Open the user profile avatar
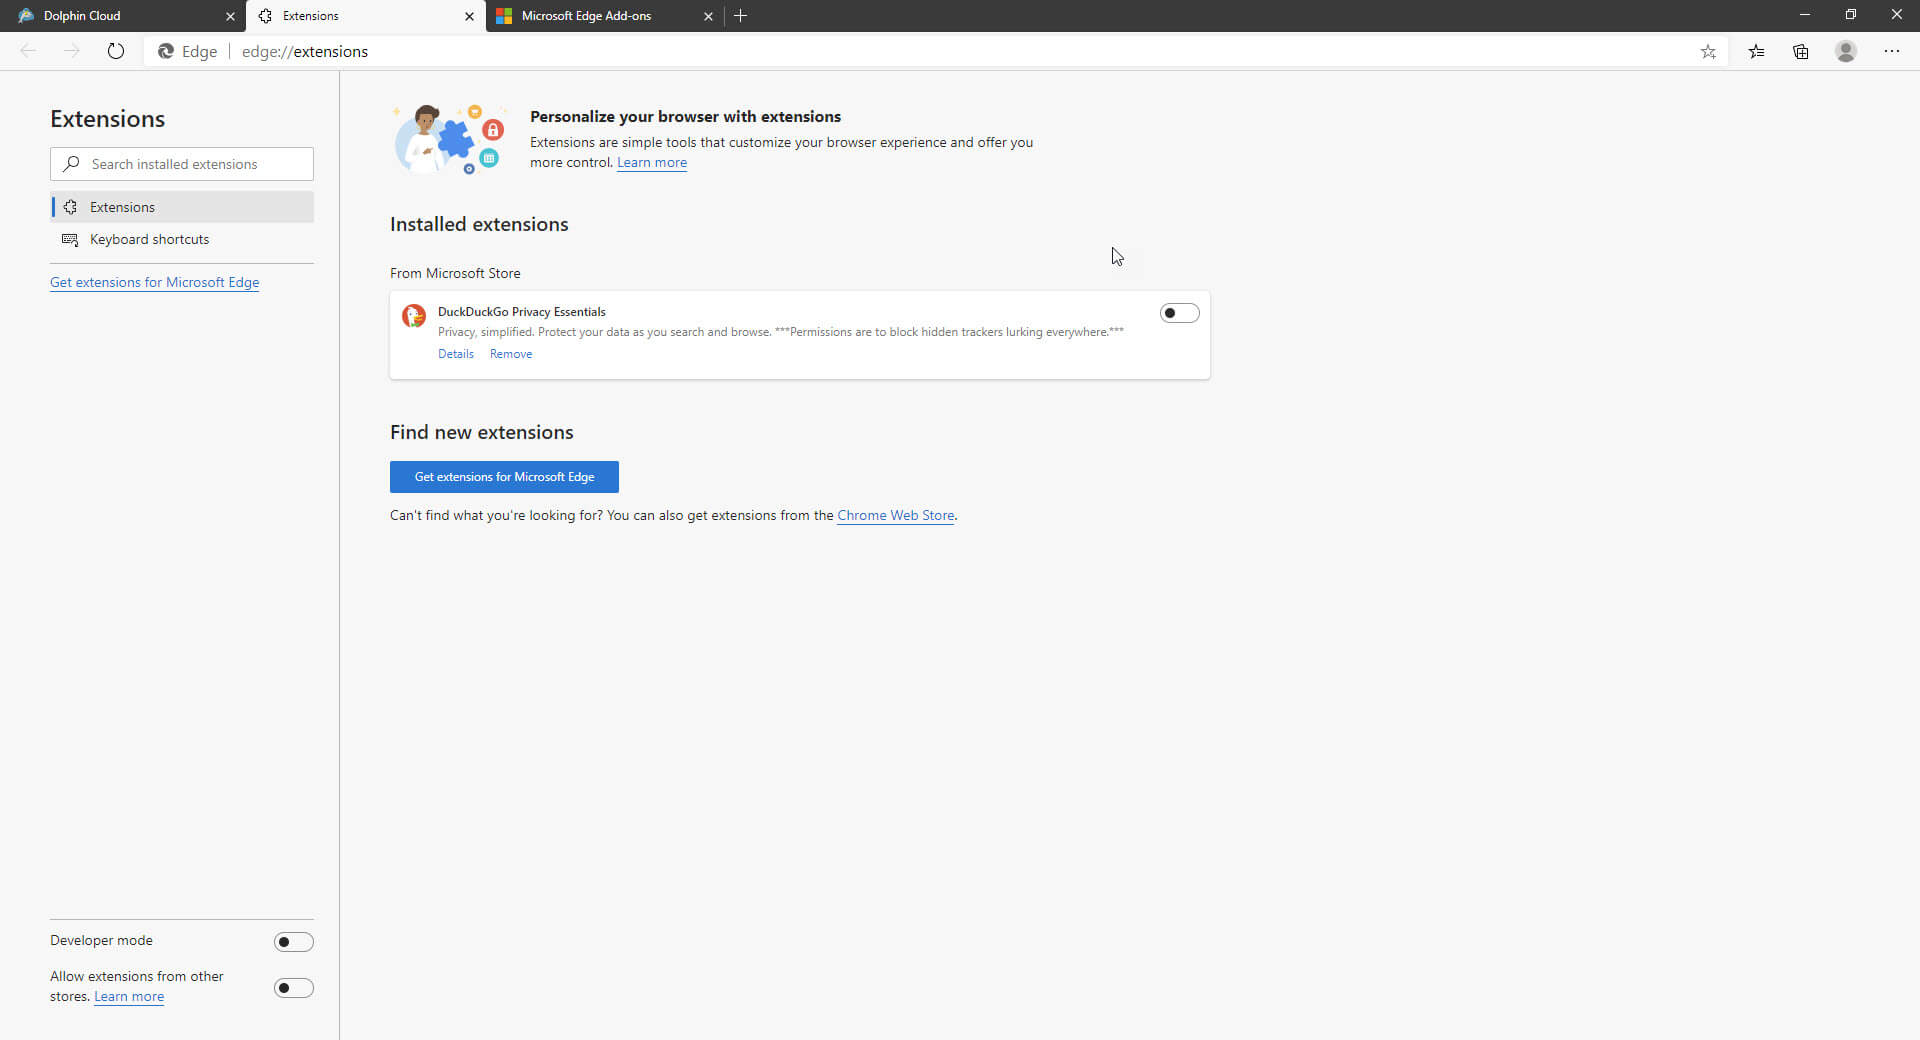The image size is (1920, 1040). coord(1846,51)
